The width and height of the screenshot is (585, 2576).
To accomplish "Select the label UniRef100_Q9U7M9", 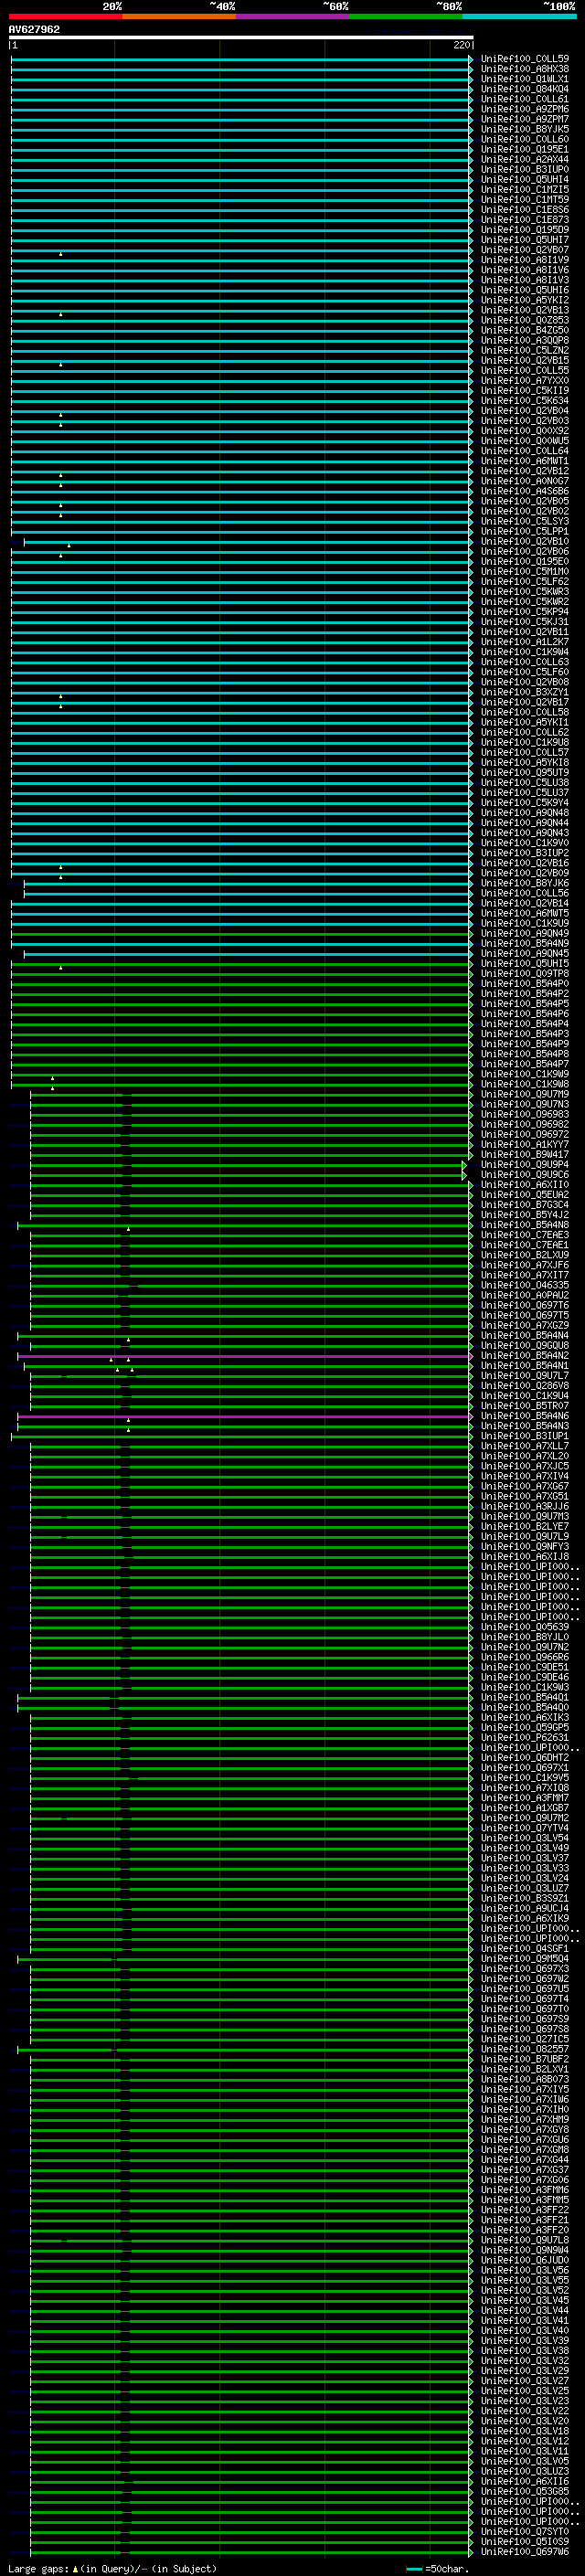I will click(x=525, y=1094).
